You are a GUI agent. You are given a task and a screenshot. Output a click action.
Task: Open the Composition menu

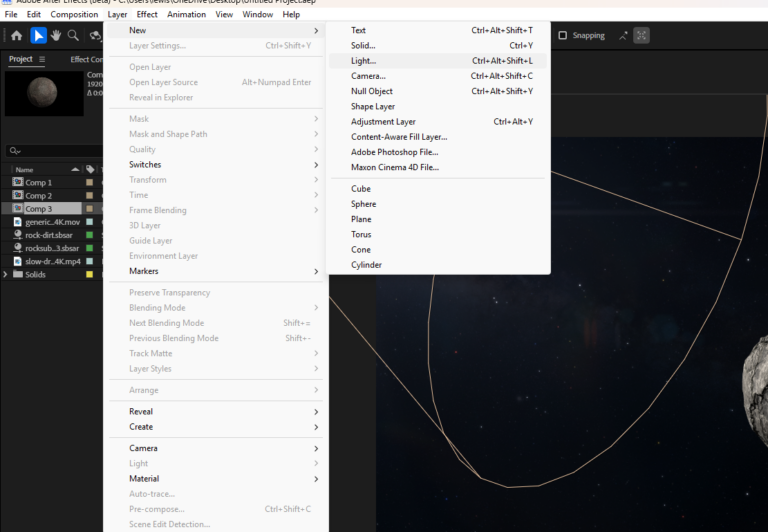click(74, 14)
